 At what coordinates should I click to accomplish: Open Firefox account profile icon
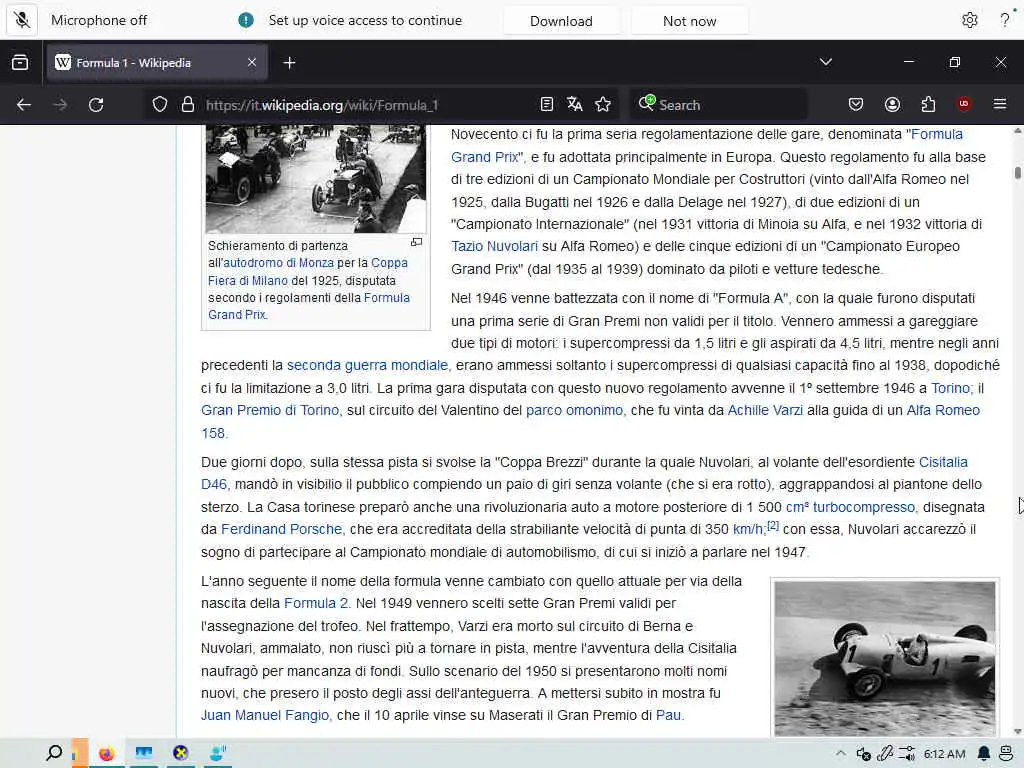(x=892, y=104)
